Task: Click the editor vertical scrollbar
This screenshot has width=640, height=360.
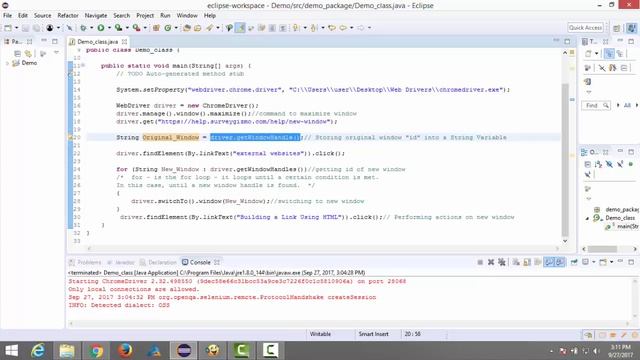Action: click(565, 159)
